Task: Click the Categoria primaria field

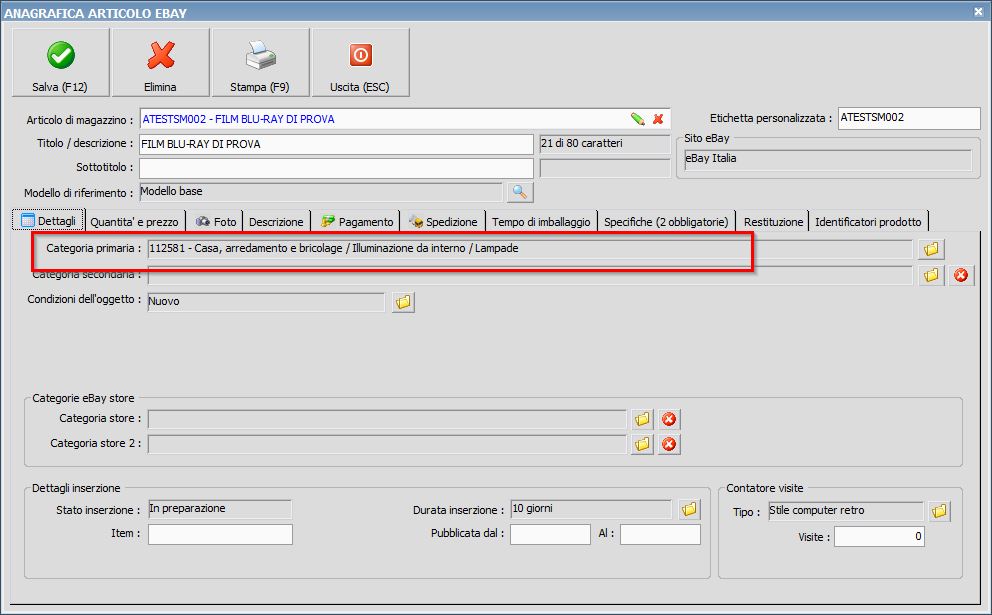Action: click(530, 249)
